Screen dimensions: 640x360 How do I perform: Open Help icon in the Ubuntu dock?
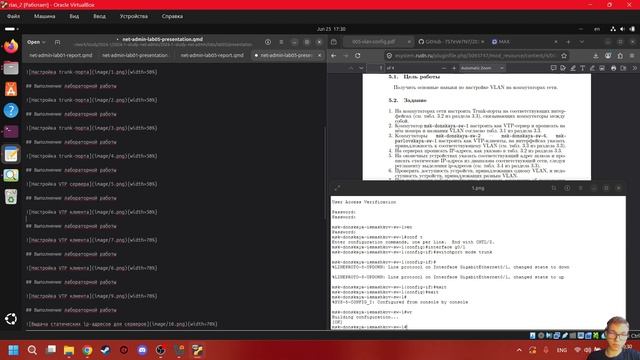pyautogui.click(x=11, y=110)
